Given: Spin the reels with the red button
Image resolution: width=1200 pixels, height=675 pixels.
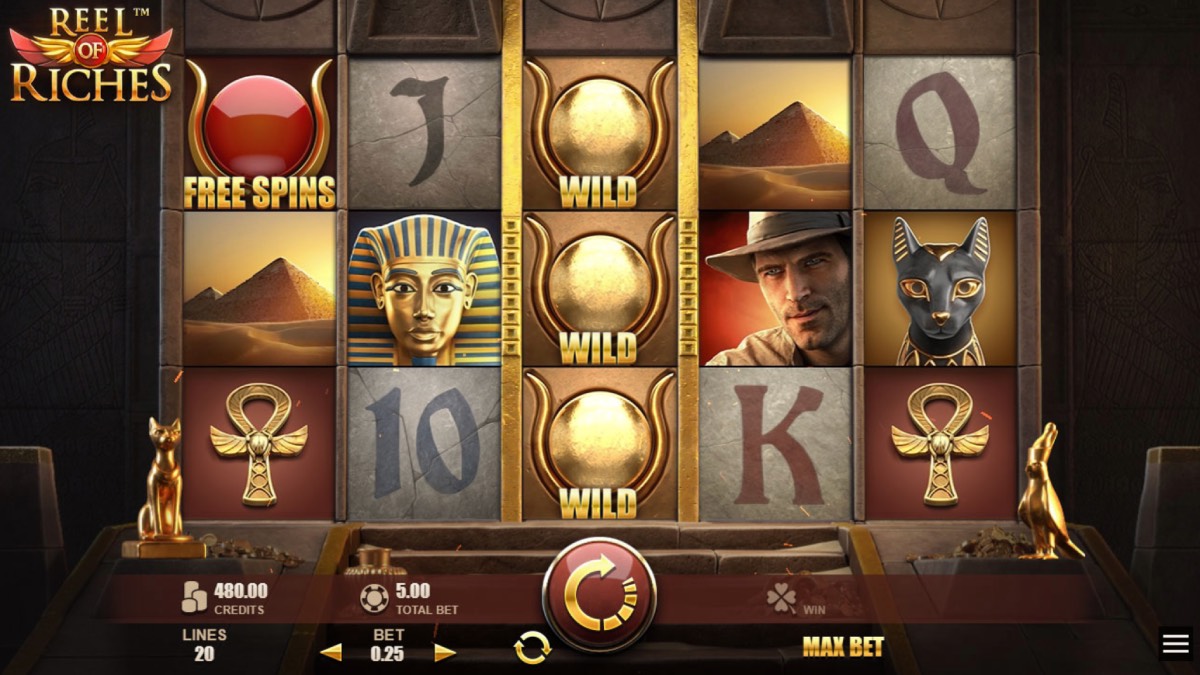Looking at the screenshot, I should point(599,596).
